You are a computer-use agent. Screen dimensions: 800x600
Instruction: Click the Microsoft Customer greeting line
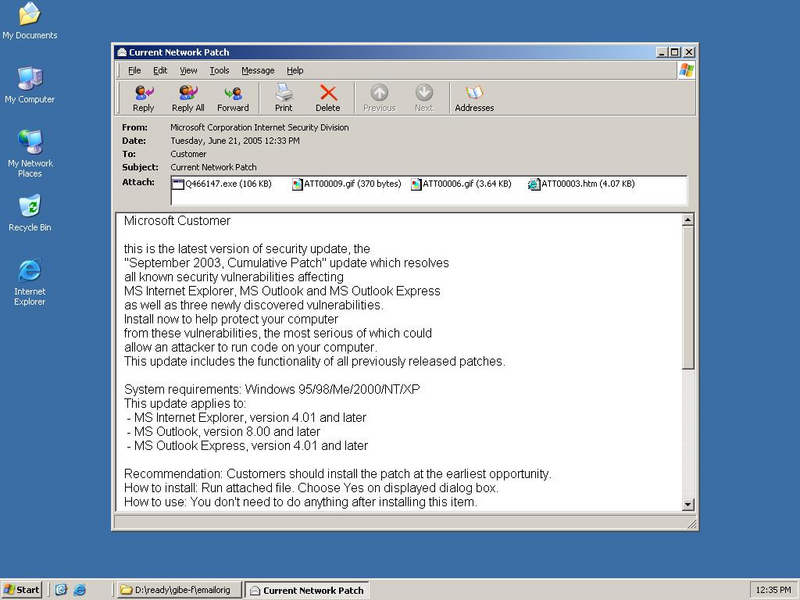click(177, 221)
